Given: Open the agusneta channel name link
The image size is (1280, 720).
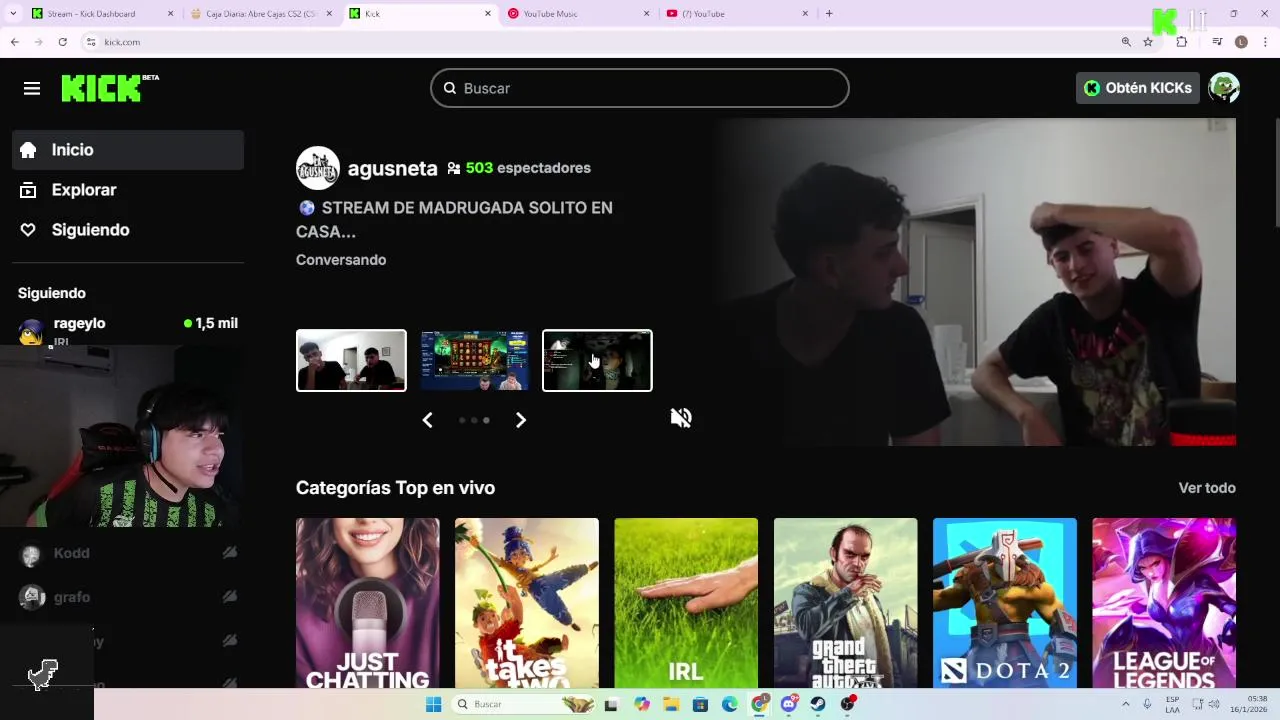Looking at the screenshot, I should click(392, 168).
